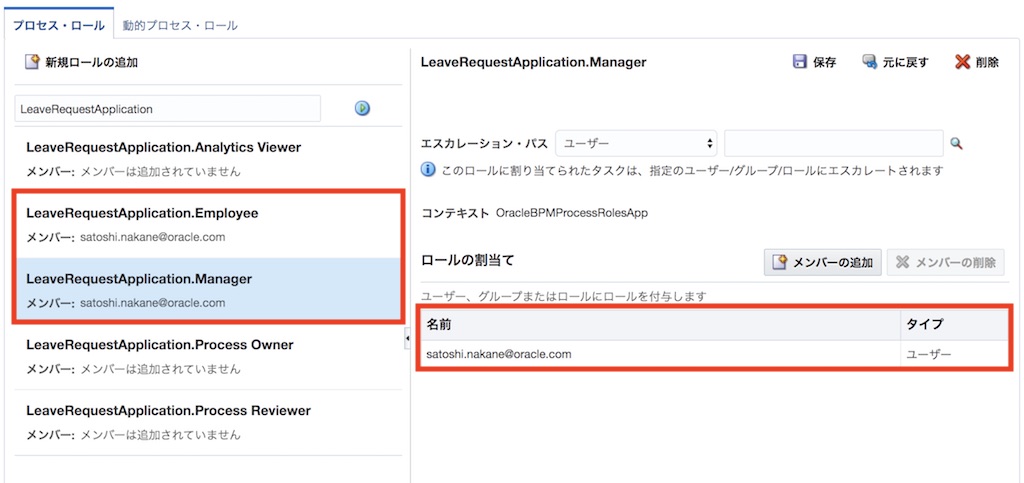Click the escalation path magnifier search icon
The width and height of the screenshot is (1024, 483).
956,144
